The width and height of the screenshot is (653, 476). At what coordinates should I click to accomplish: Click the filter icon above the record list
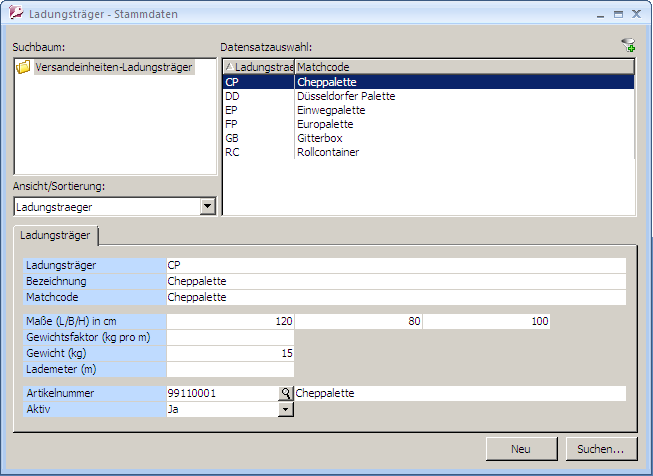628,45
